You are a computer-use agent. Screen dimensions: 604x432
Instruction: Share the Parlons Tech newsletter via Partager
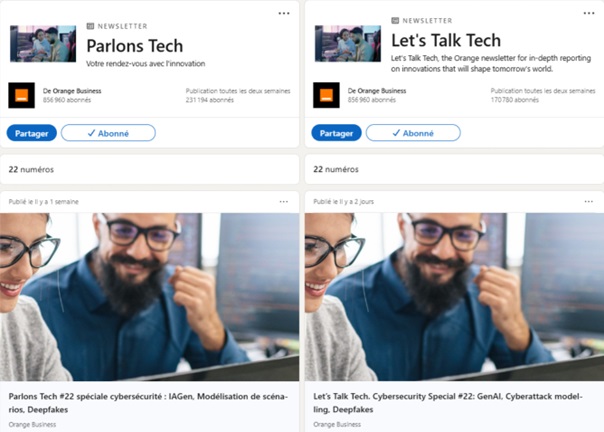[x=32, y=133]
